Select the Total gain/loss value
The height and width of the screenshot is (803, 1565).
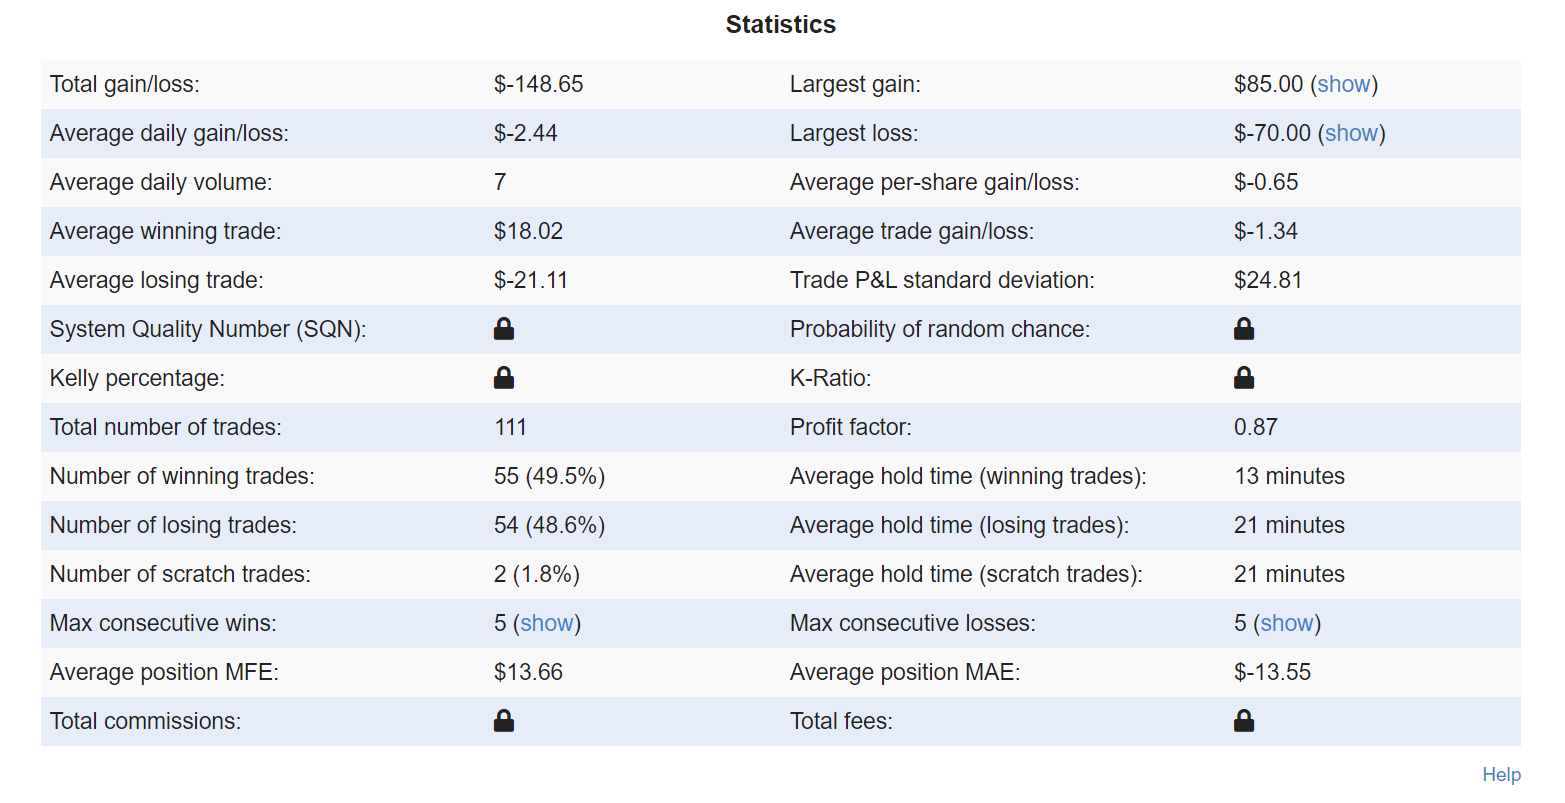(539, 84)
